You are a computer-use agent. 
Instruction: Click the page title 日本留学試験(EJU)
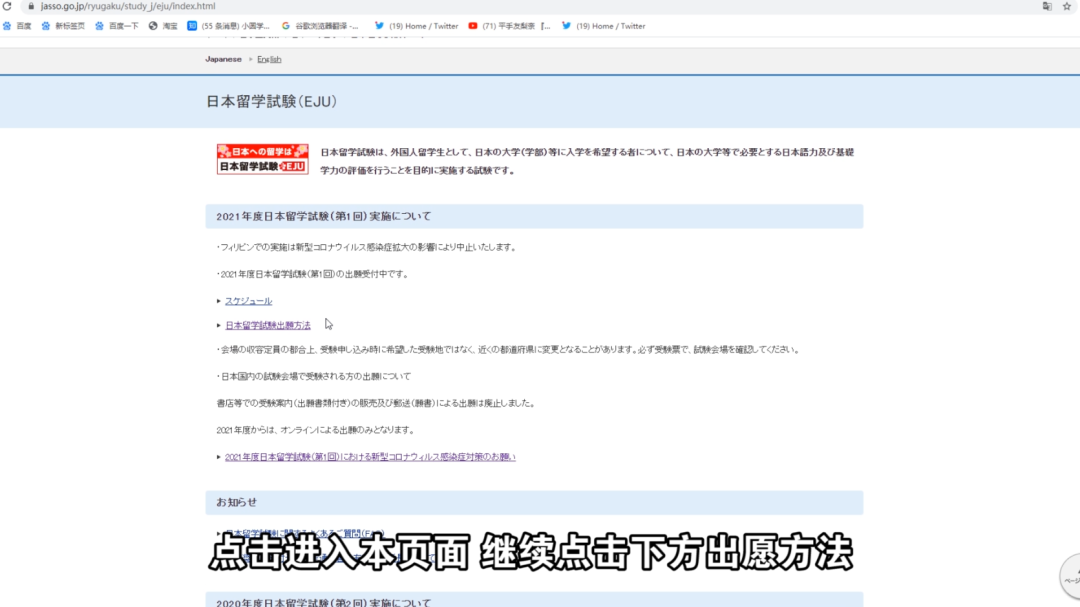tap(271, 101)
